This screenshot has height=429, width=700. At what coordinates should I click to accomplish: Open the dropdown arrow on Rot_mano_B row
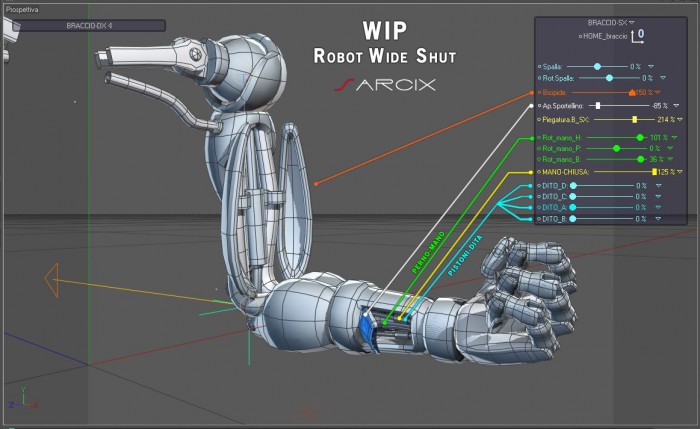tap(670, 159)
